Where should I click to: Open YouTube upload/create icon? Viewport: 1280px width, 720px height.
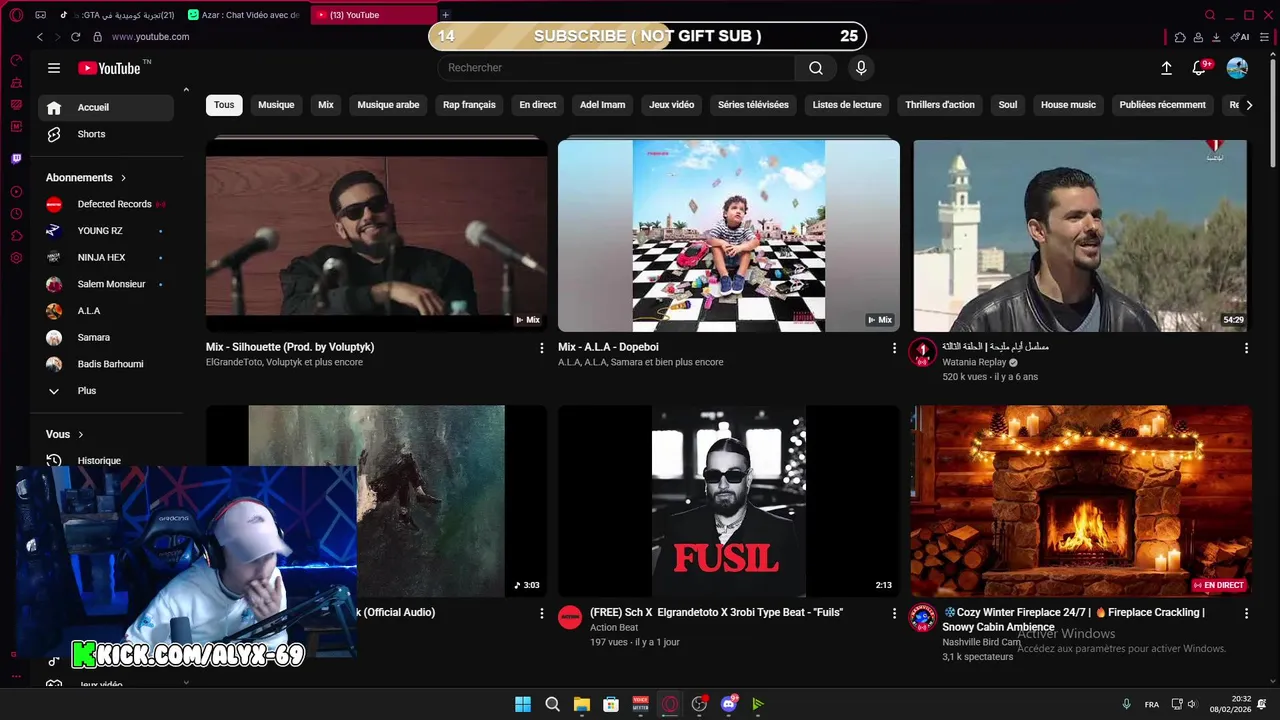1166,68
